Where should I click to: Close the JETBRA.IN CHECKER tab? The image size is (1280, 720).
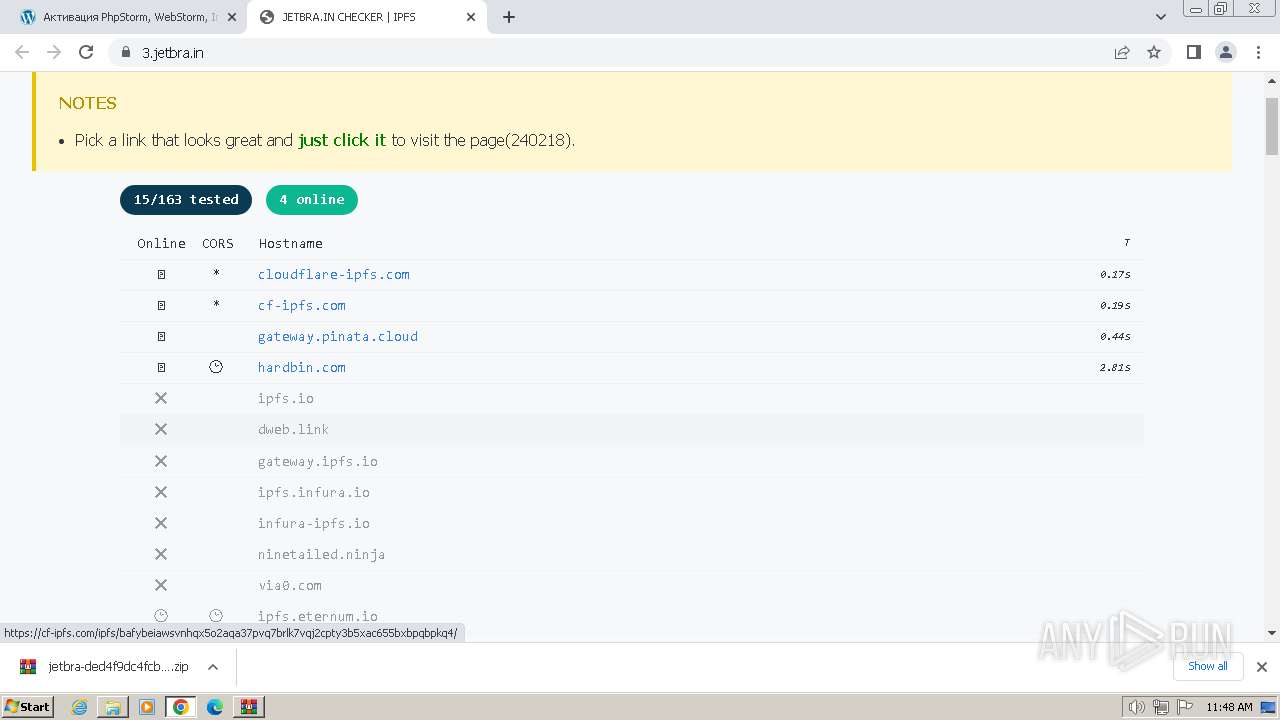pyautogui.click(x=471, y=17)
